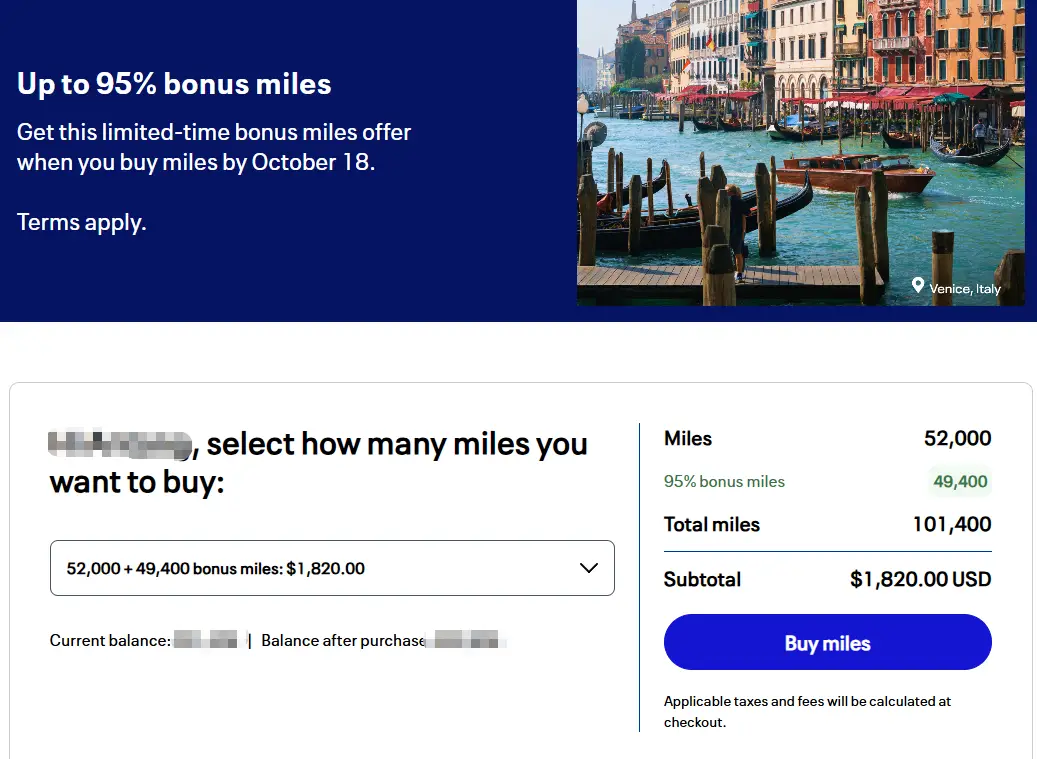Screen dimensions: 1037x759
Task: Open the 'Terms apply.' text
Action: [x=82, y=222]
